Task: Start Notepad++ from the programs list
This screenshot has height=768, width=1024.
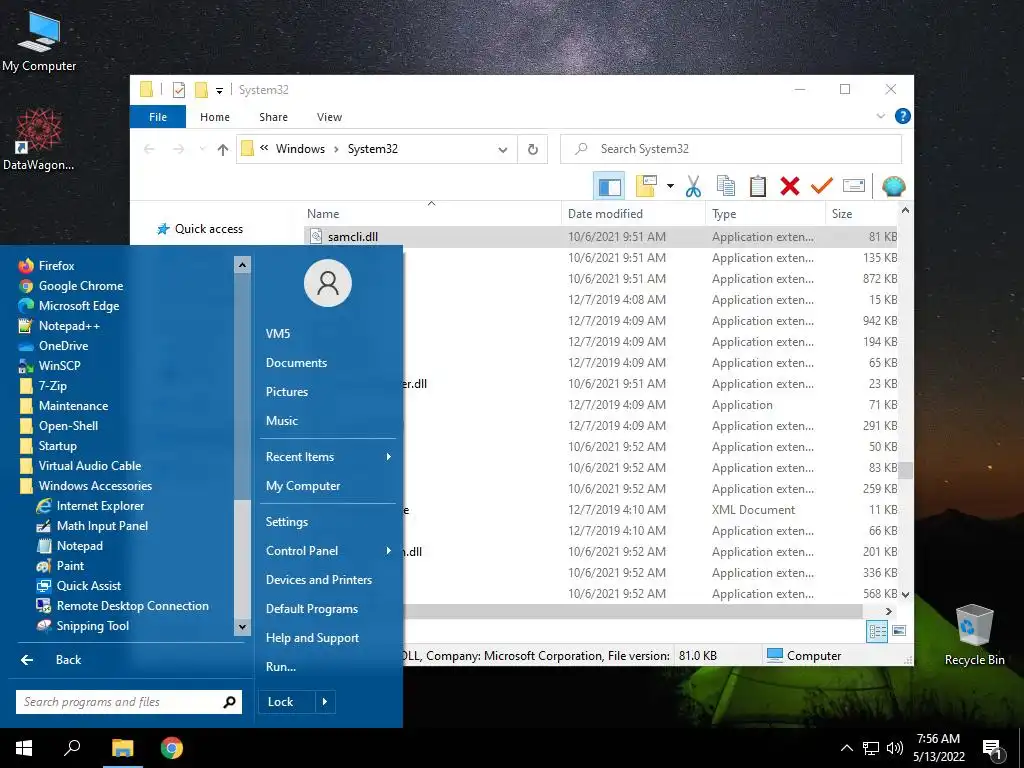Action: click(x=59, y=326)
